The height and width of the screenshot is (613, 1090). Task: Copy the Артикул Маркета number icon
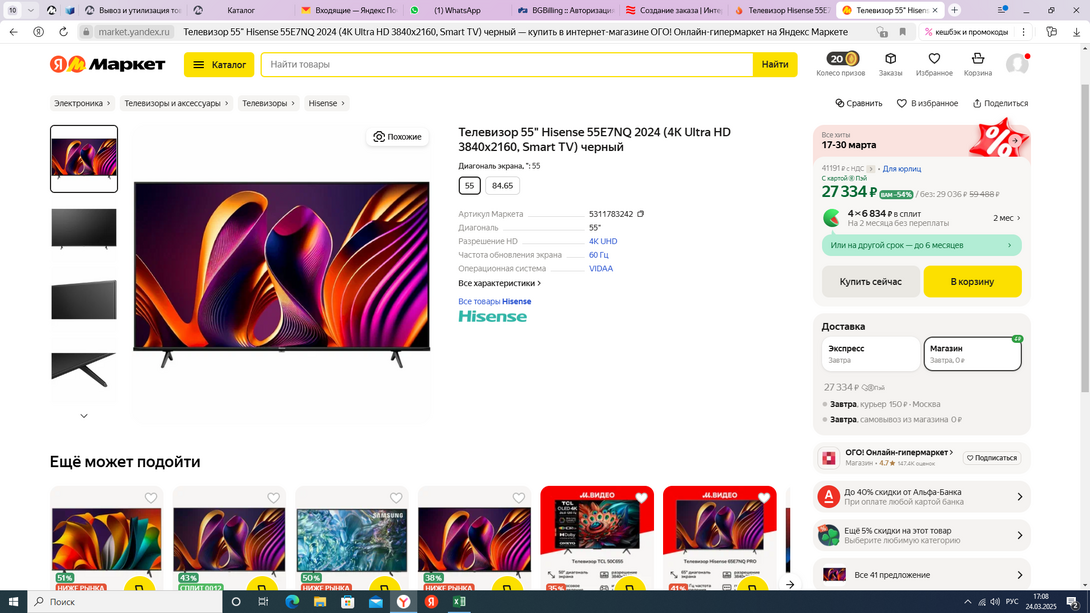[640, 214]
